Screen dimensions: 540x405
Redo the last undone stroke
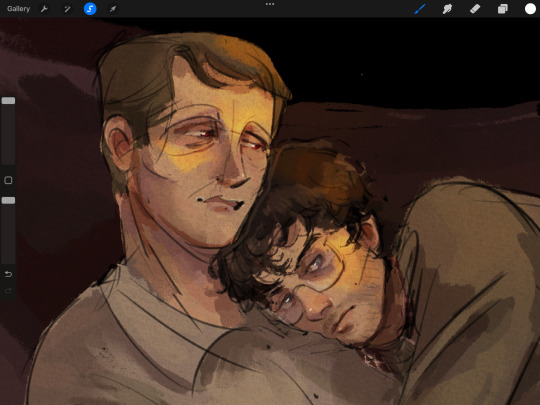[8, 291]
